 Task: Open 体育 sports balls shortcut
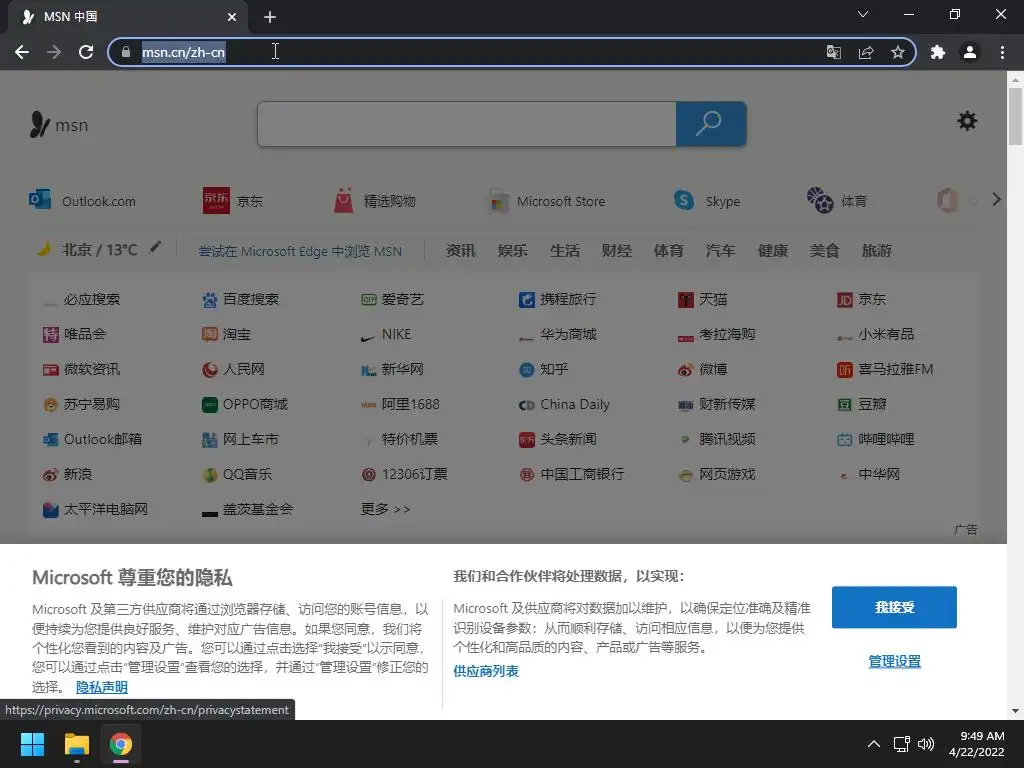click(837, 200)
